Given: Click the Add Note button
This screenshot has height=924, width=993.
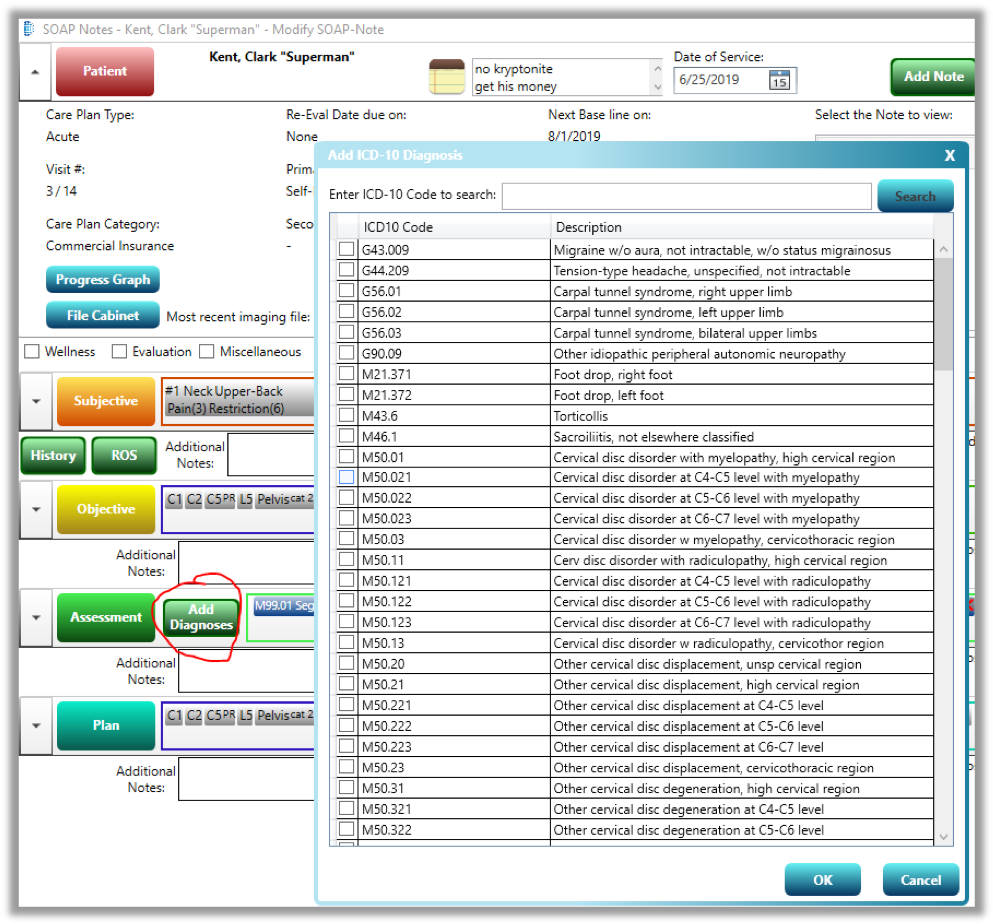Looking at the screenshot, I should tap(933, 77).
